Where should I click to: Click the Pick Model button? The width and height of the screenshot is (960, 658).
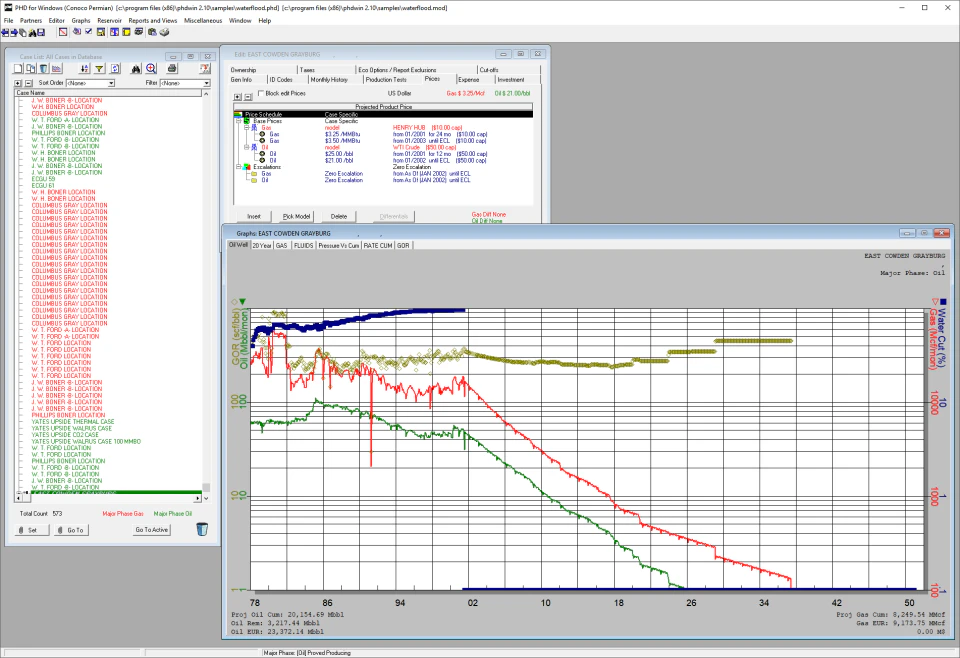pos(295,216)
